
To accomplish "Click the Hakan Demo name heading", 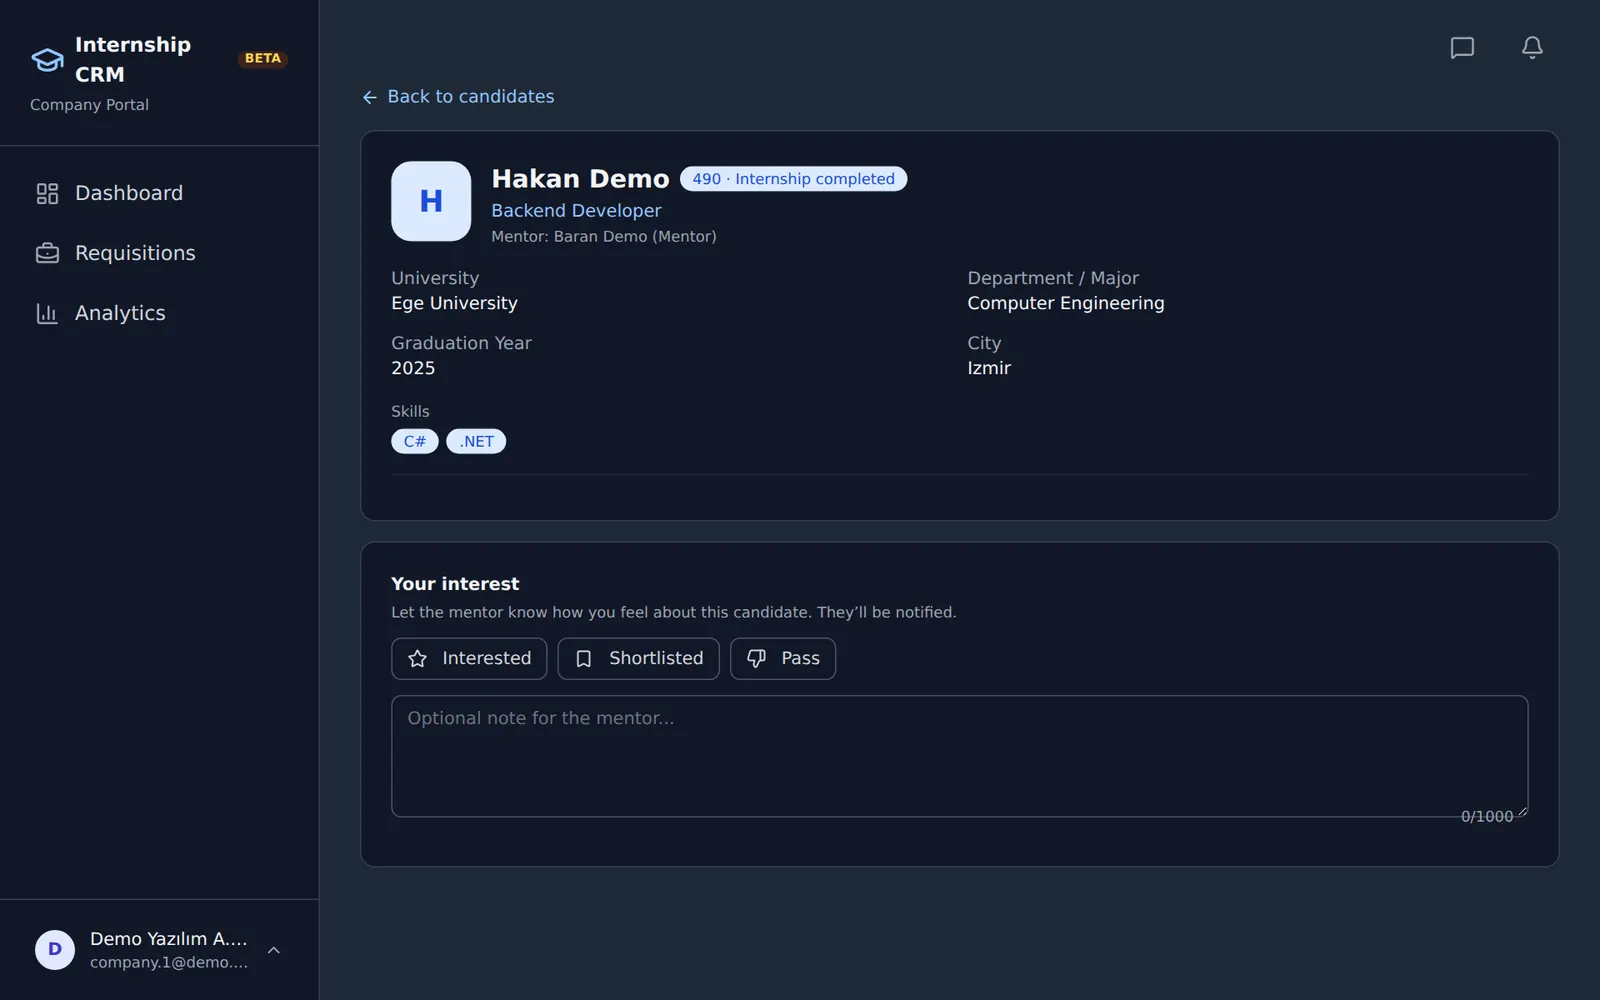I will 580,178.
